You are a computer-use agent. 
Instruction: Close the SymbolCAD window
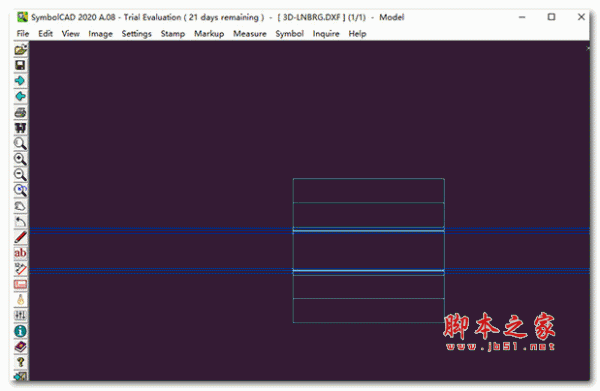click(581, 17)
